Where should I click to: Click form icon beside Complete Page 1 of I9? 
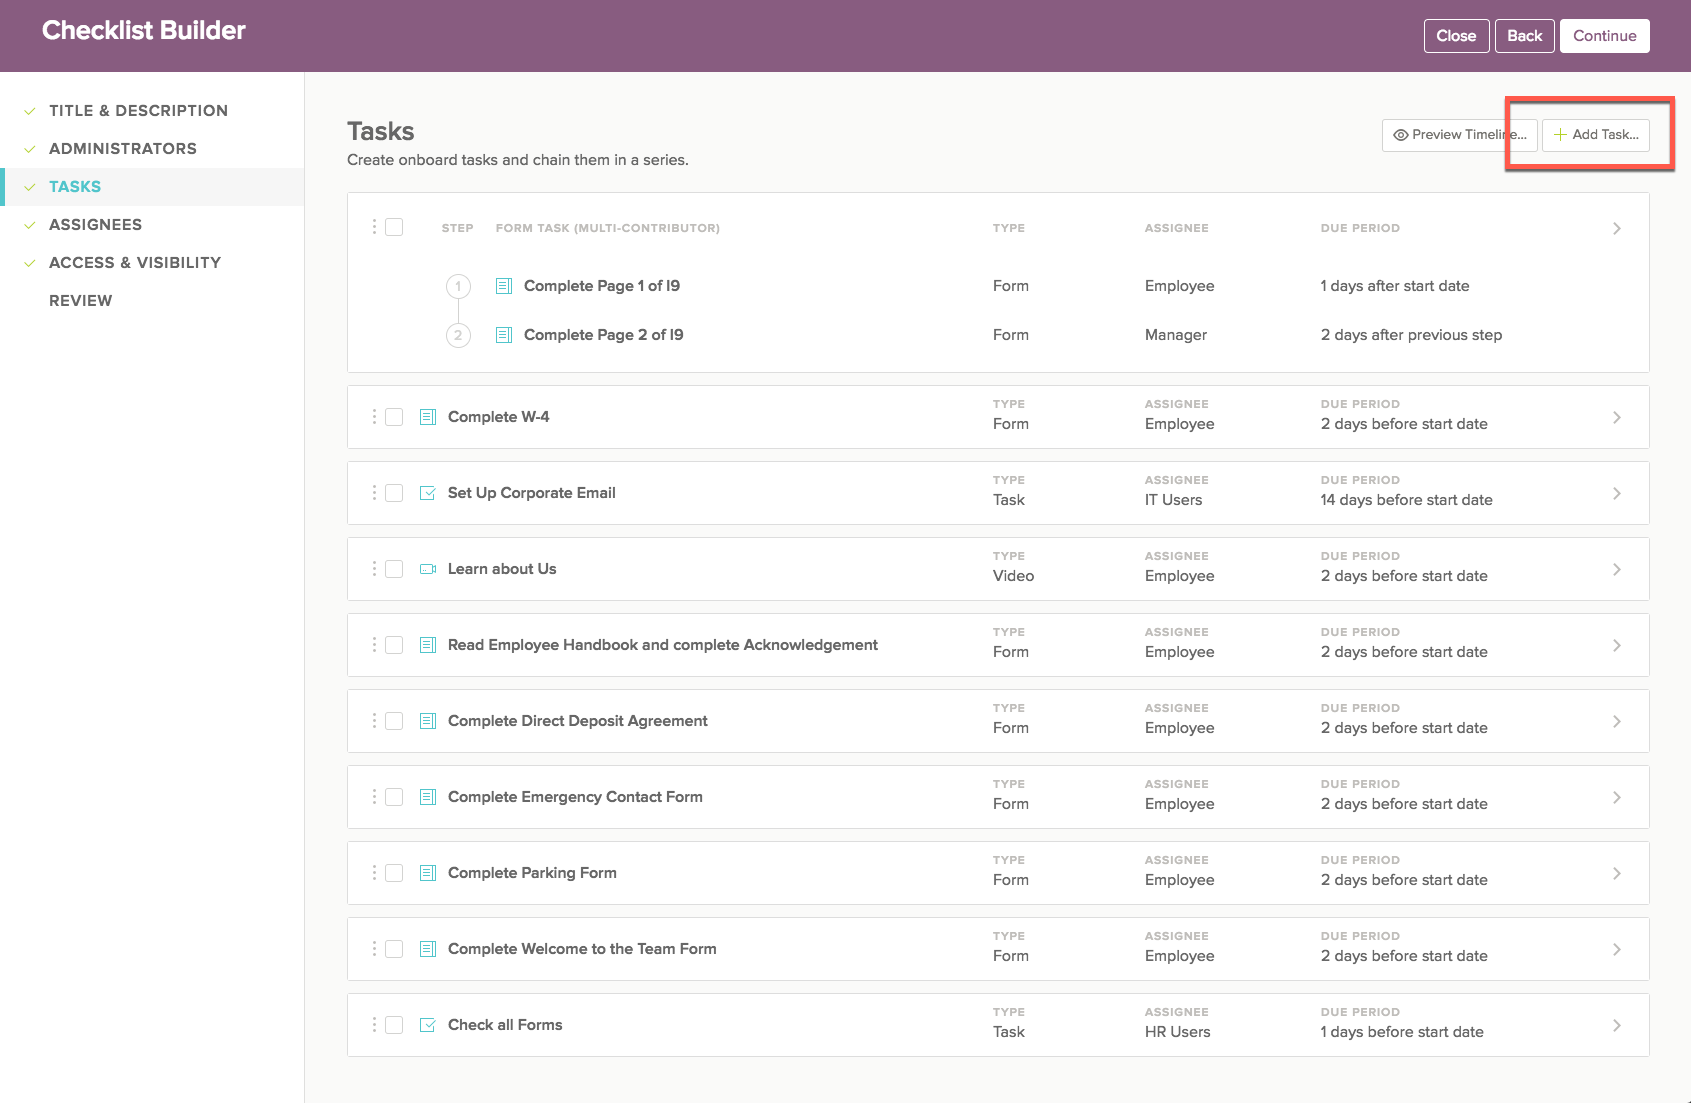[x=504, y=286]
